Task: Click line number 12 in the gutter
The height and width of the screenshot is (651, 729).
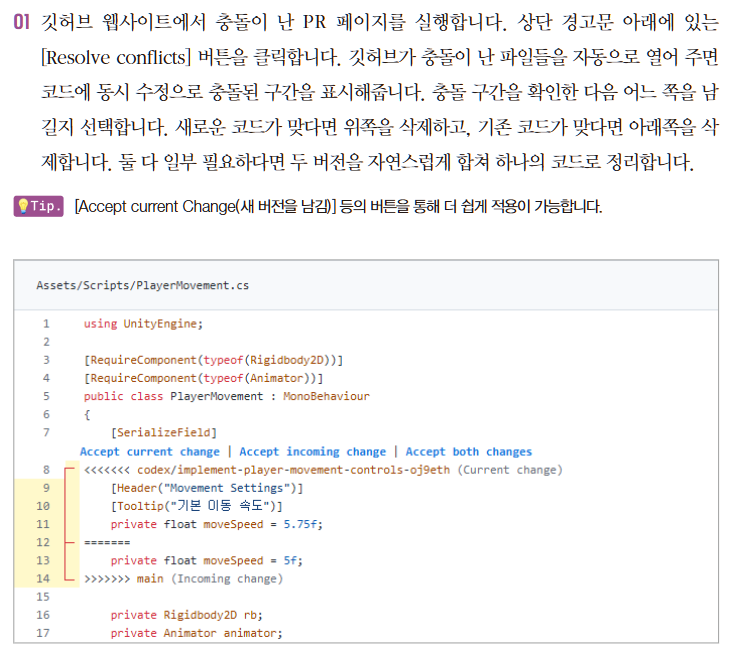Action: click(43, 542)
